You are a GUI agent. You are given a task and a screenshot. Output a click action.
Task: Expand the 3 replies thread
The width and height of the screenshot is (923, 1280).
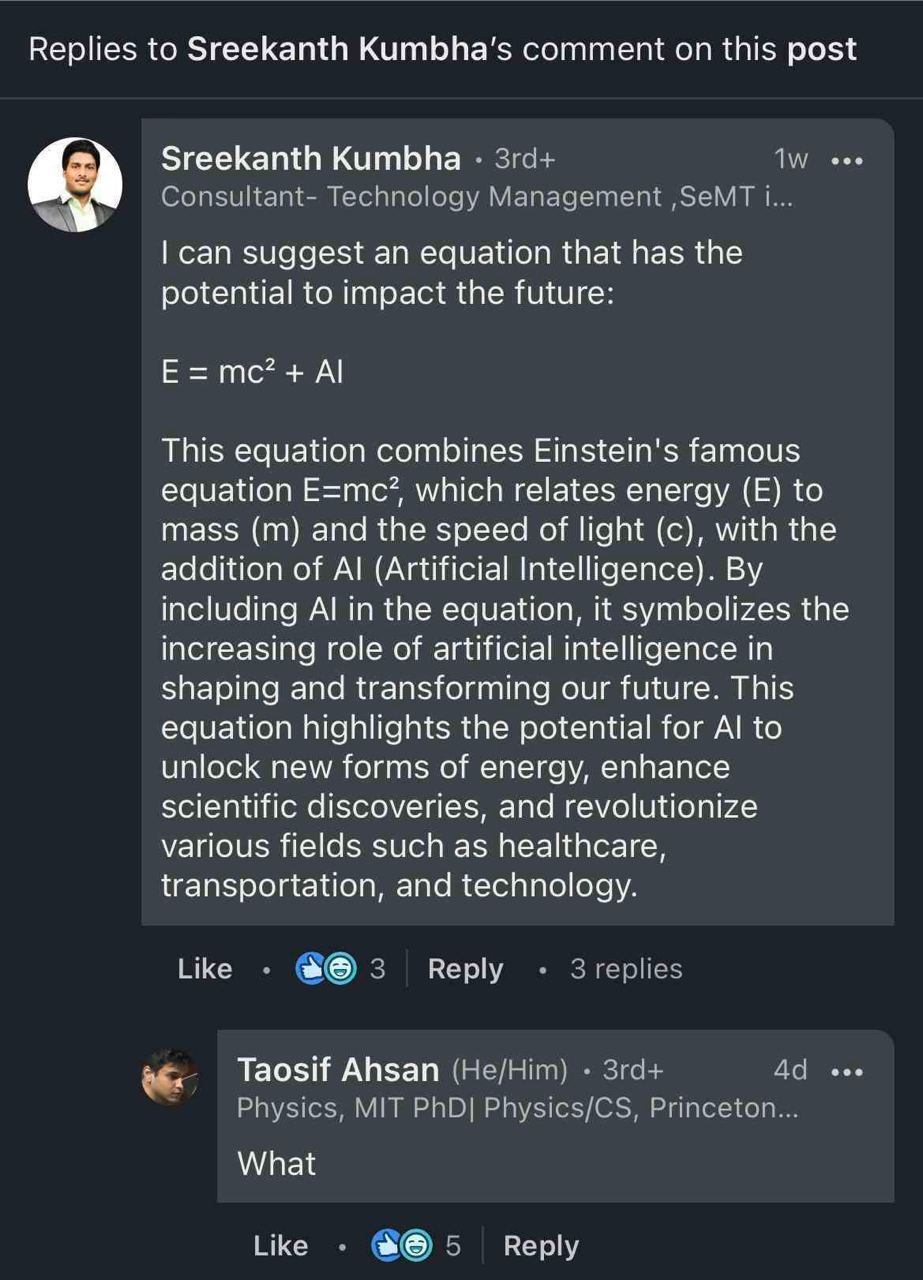coord(626,969)
